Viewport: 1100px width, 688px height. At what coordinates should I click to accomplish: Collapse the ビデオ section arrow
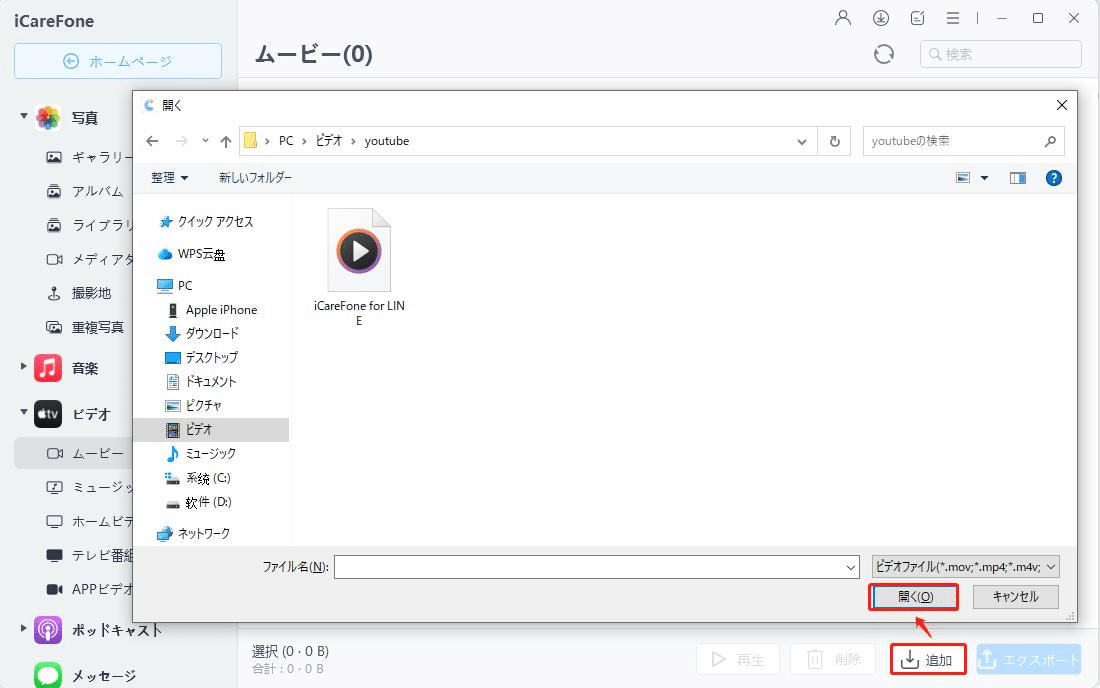(24, 412)
